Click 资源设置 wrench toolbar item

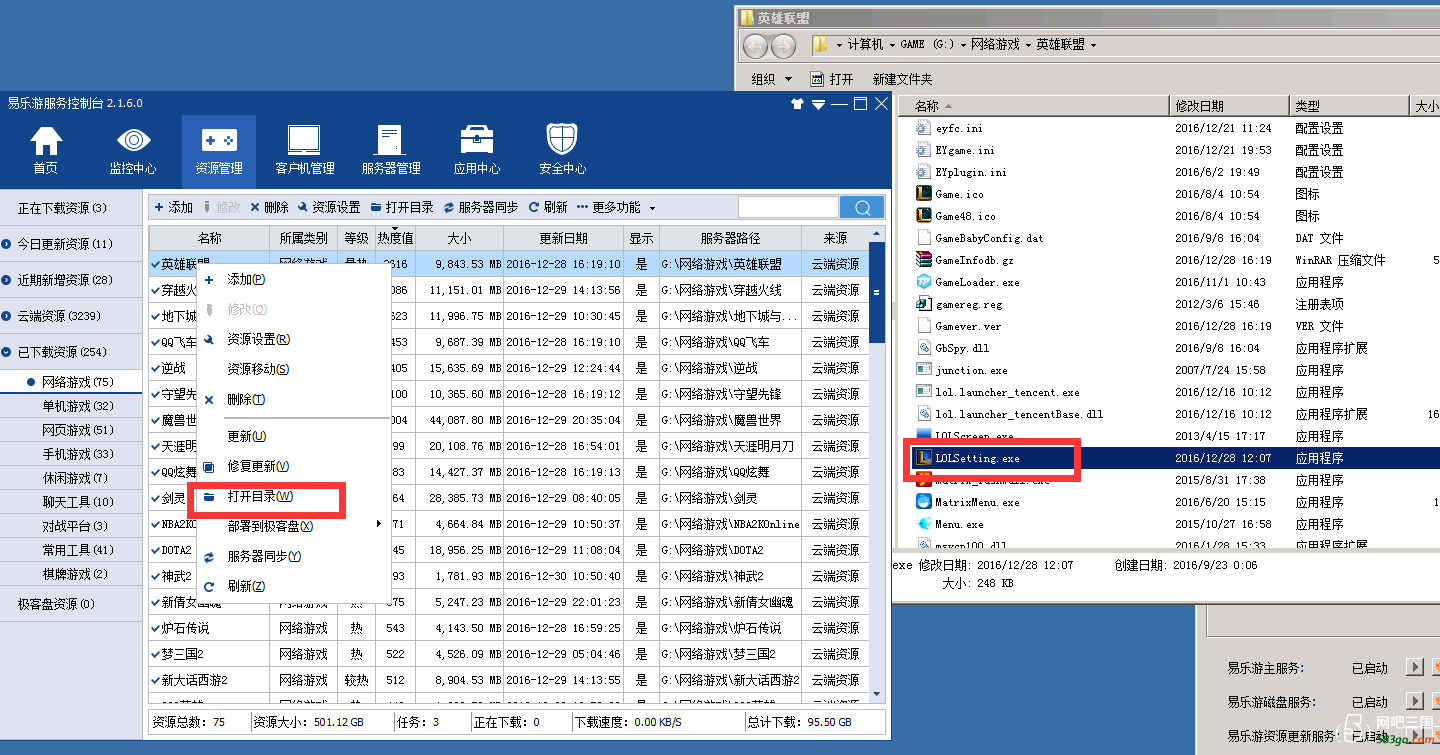329,207
